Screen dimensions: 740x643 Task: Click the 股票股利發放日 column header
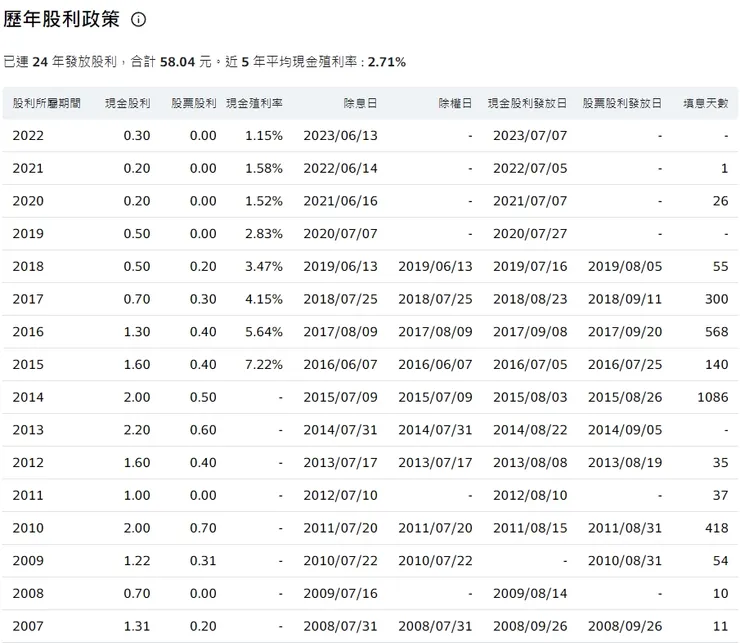(622, 103)
